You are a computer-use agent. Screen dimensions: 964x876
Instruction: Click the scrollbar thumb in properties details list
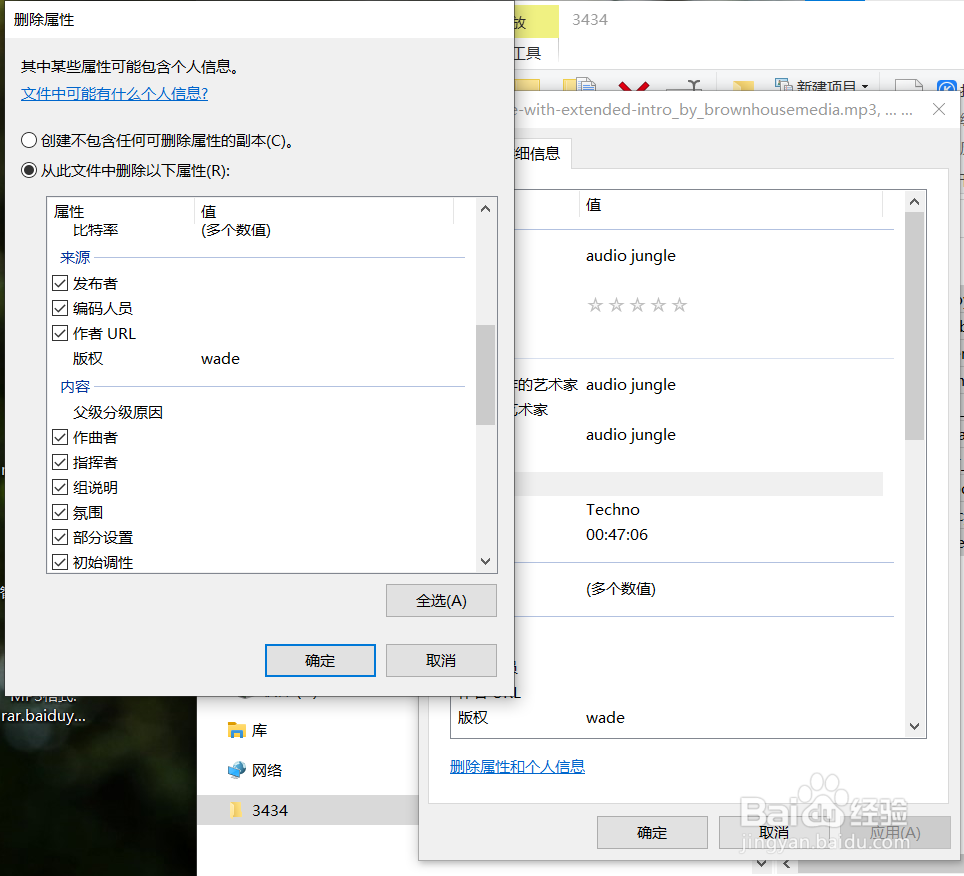(914, 326)
